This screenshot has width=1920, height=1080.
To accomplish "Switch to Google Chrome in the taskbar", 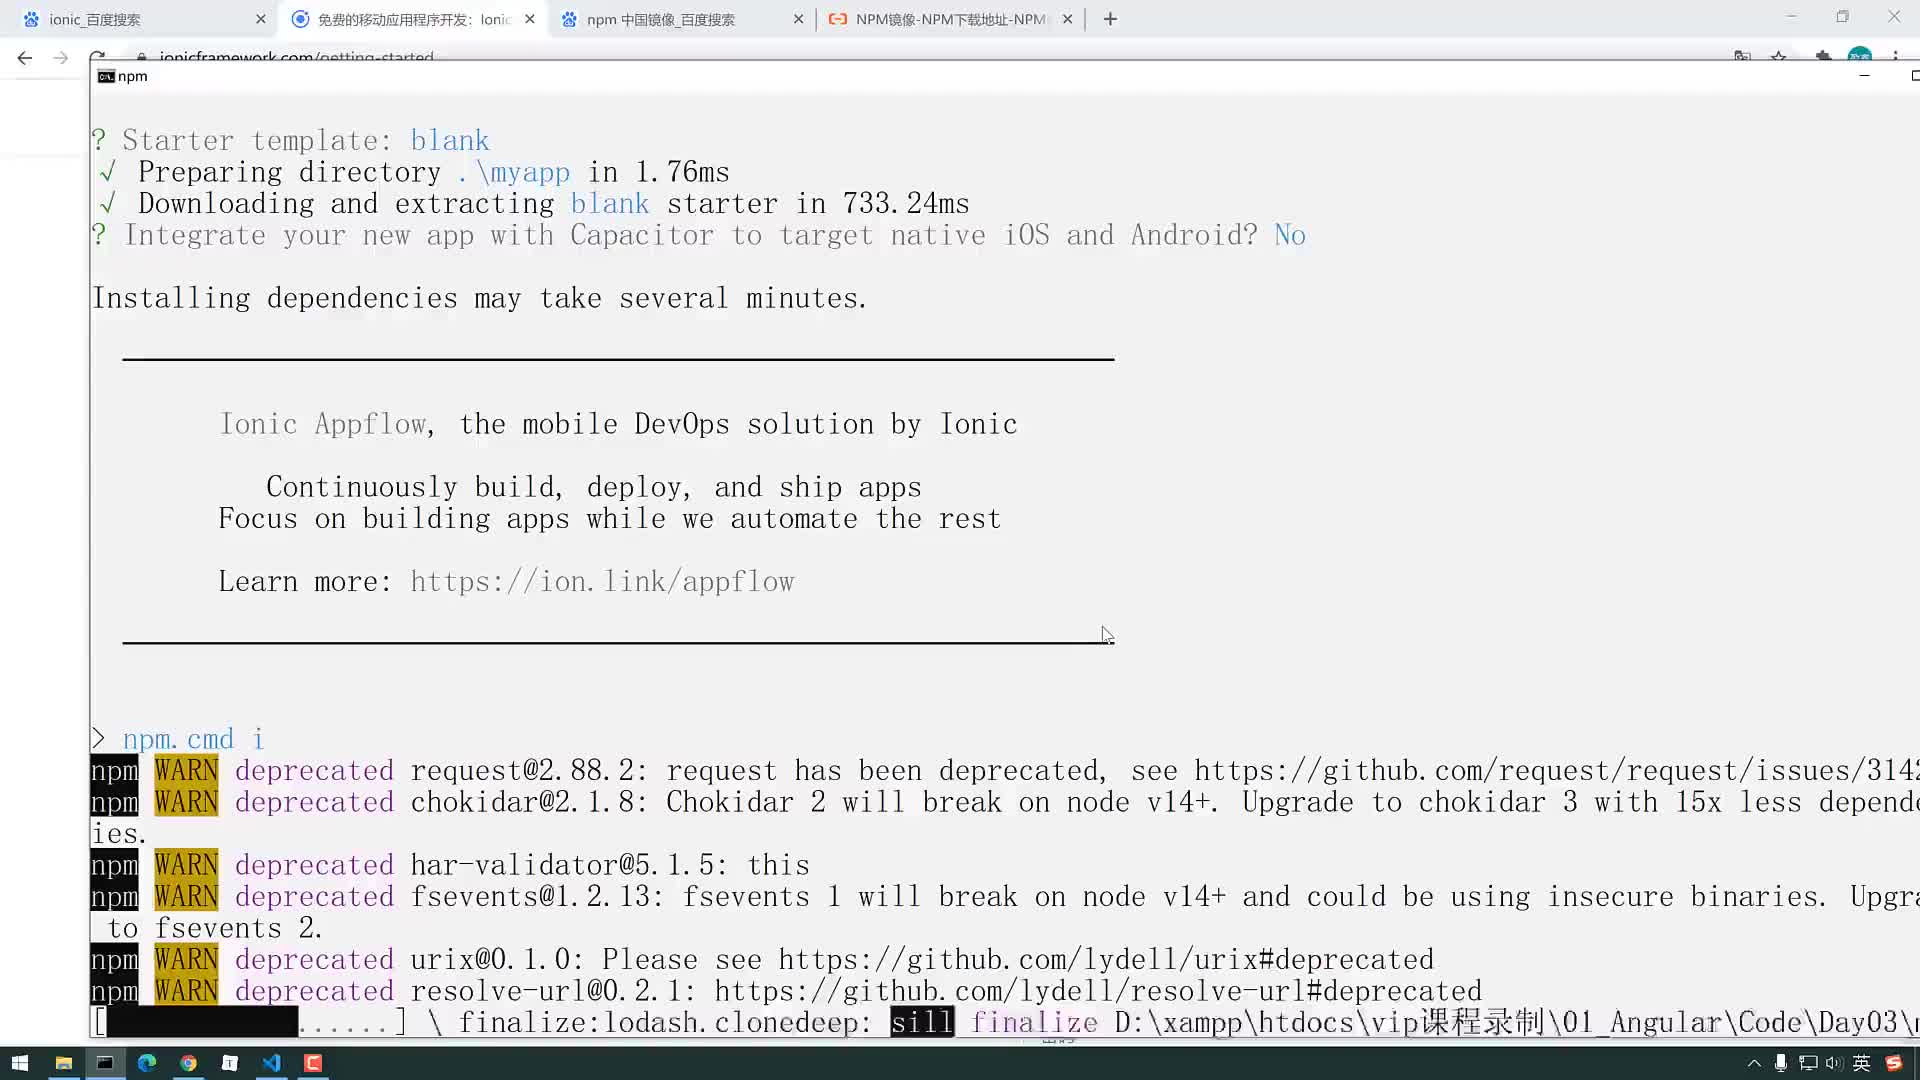I will click(x=188, y=1063).
